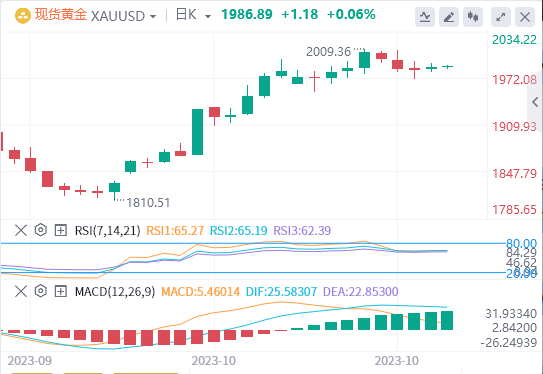Click the 1785.65 price axis label
The image size is (543, 374).
(x=514, y=210)
